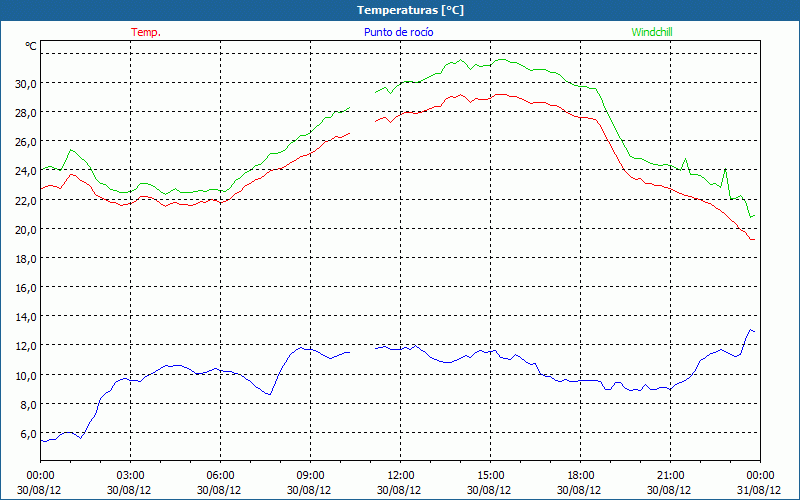The image size is (800, 500).
Task: Click the 06:00 time axis label
Action: (x=220, y=476)
